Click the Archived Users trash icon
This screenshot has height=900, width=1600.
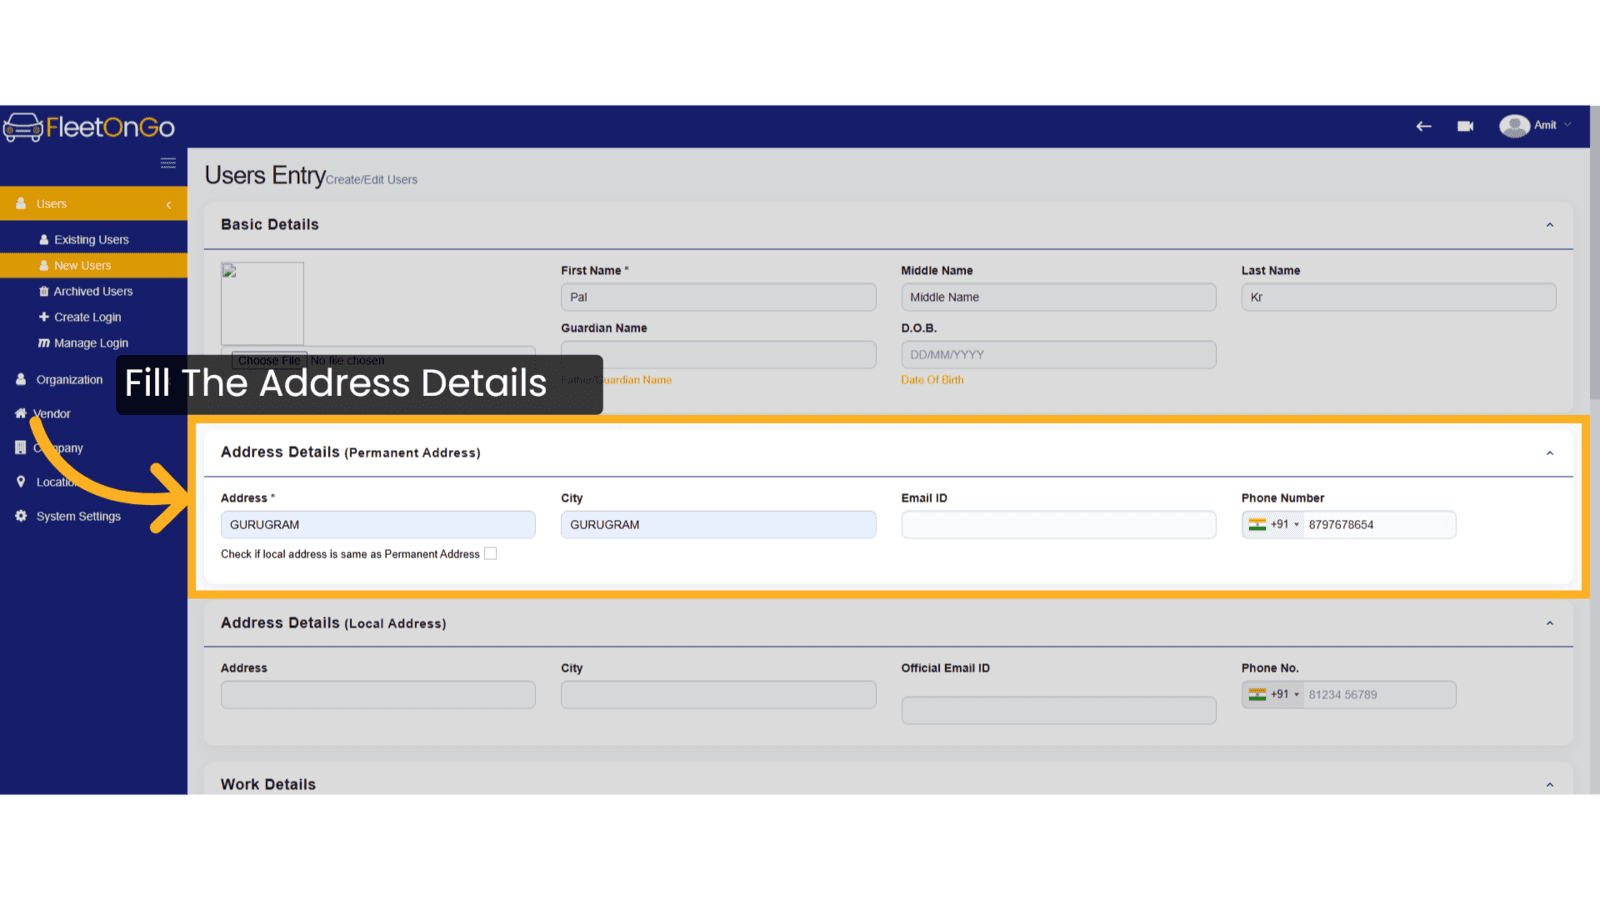coord(44,291)
